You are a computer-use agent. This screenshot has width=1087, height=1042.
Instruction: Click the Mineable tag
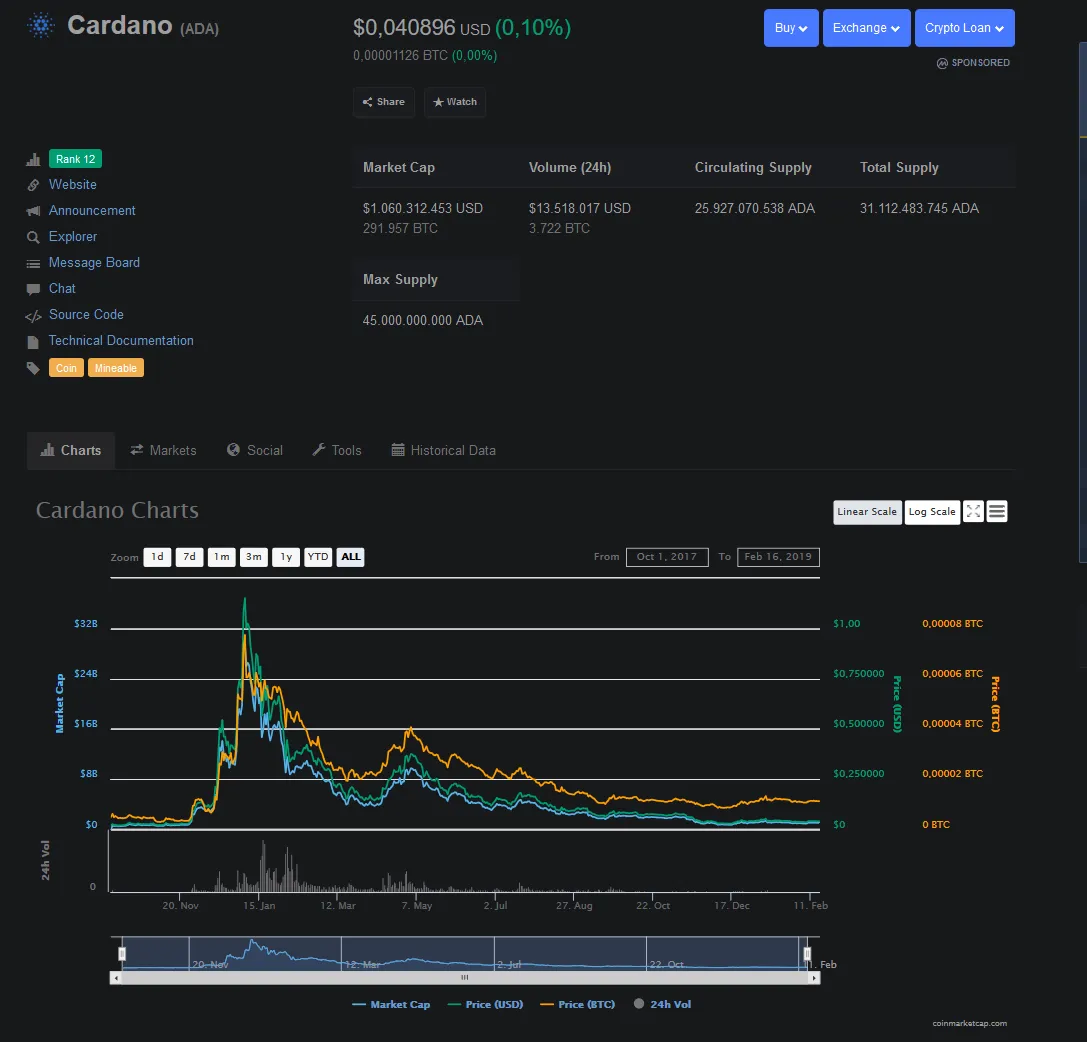(x=116, y=368)
